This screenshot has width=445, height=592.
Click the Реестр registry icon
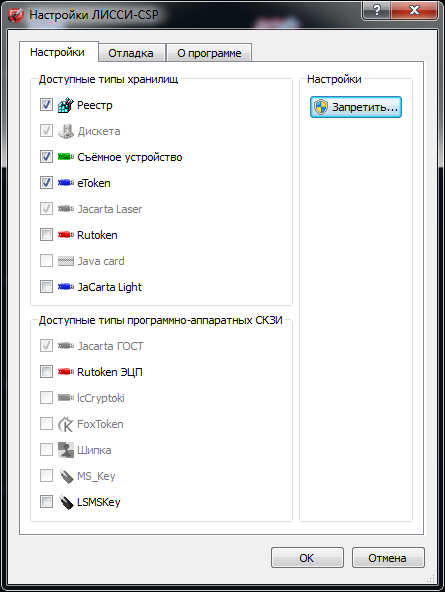tap(66, 105)
